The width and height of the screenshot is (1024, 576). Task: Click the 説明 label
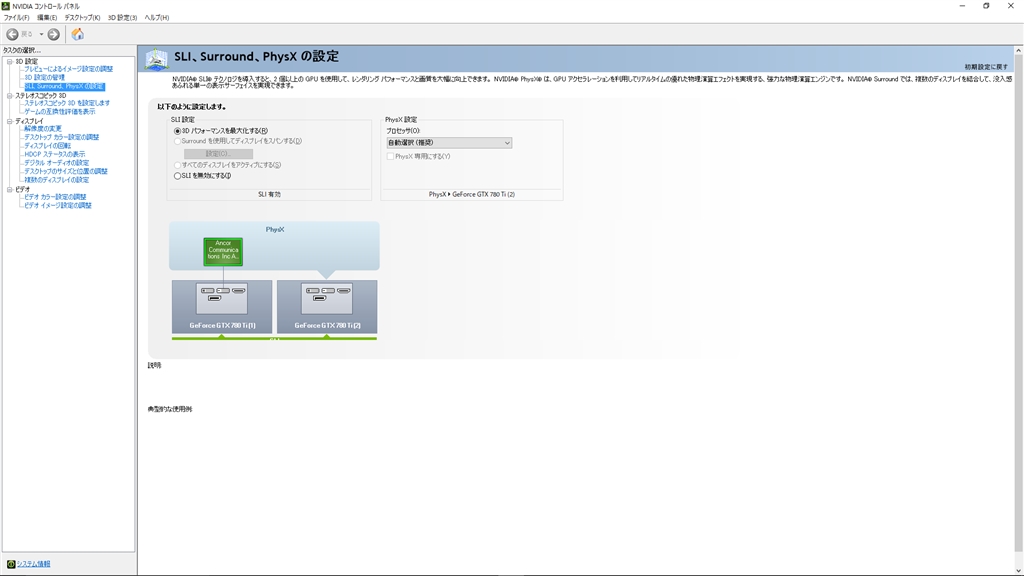click(154, 366)
